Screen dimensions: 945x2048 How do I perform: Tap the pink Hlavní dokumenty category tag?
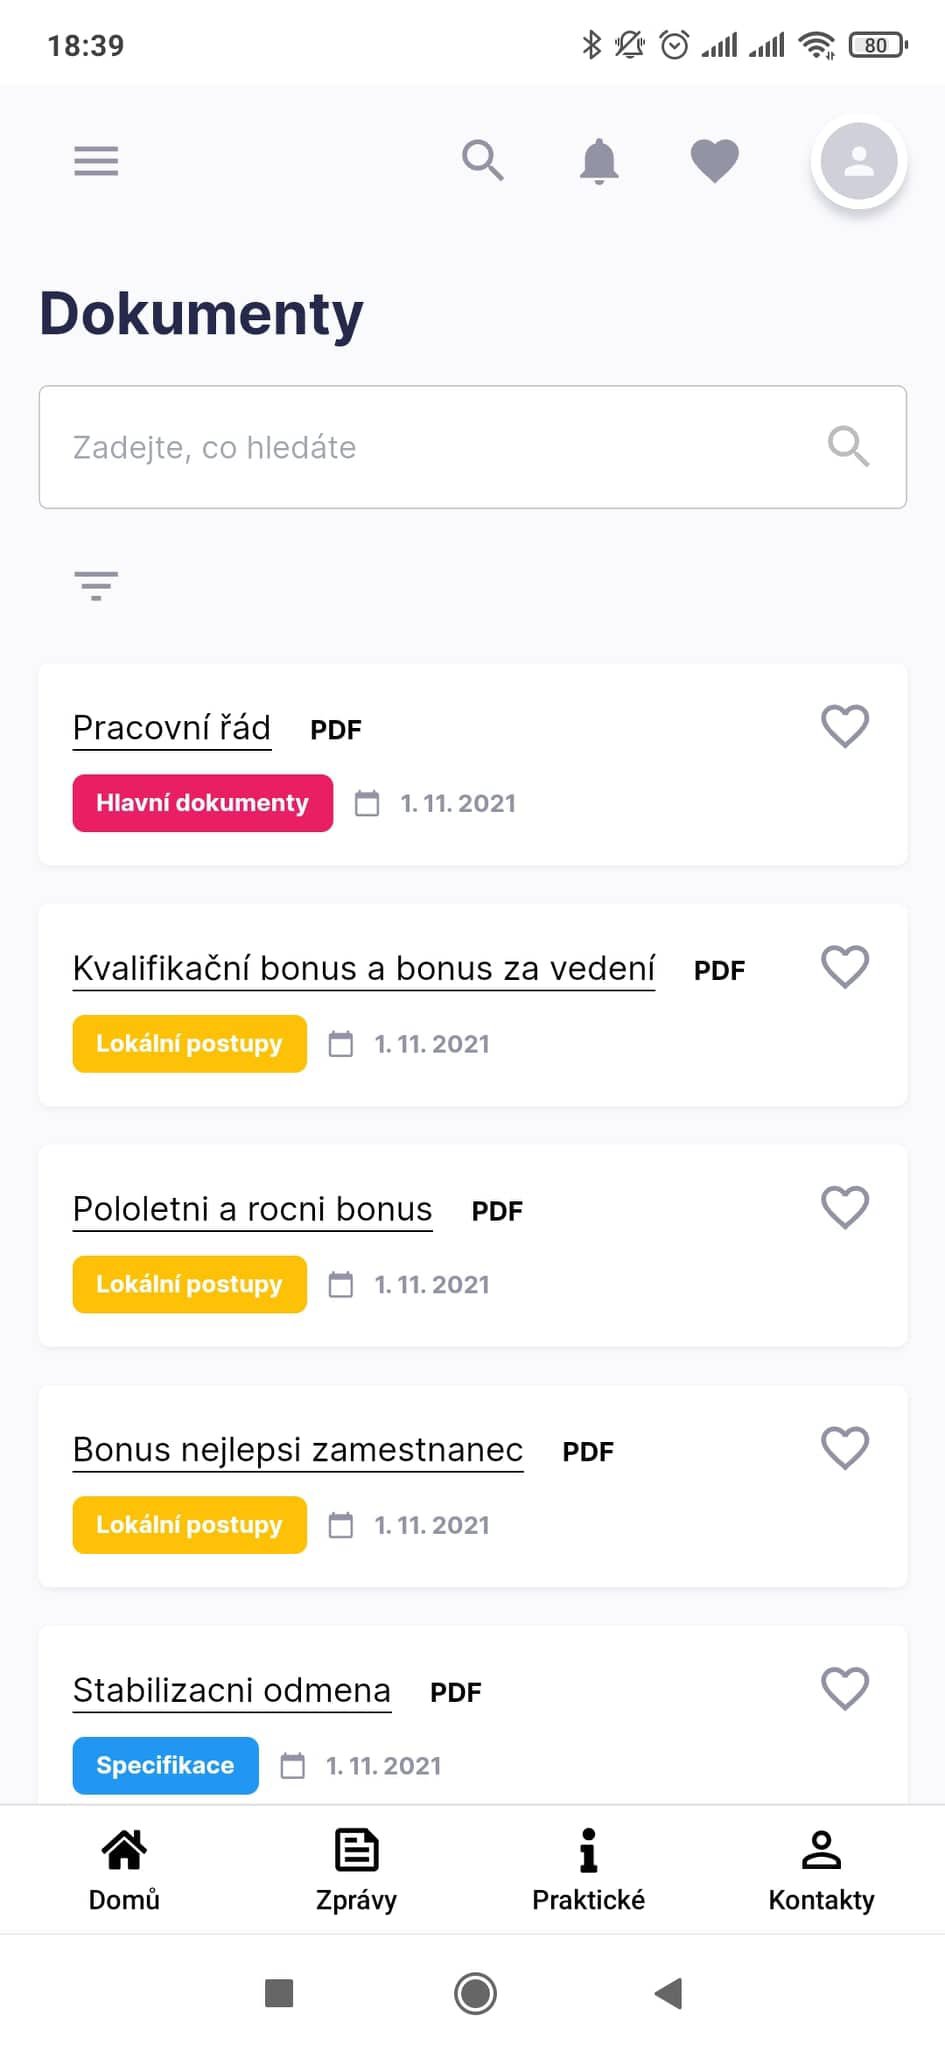pyautogui.click(x=202, y=803)
